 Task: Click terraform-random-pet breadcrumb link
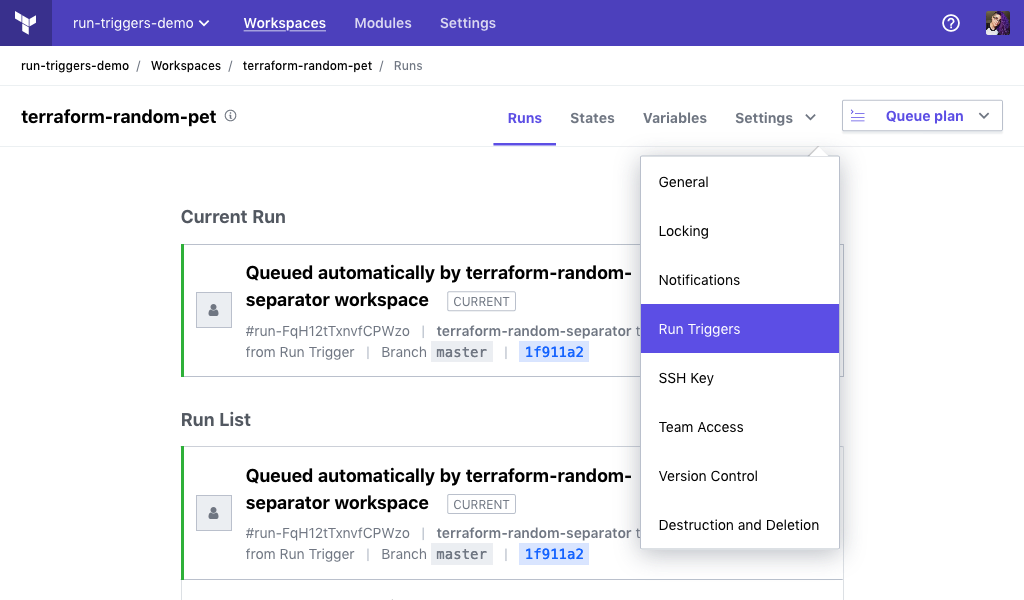pos(307,66)
